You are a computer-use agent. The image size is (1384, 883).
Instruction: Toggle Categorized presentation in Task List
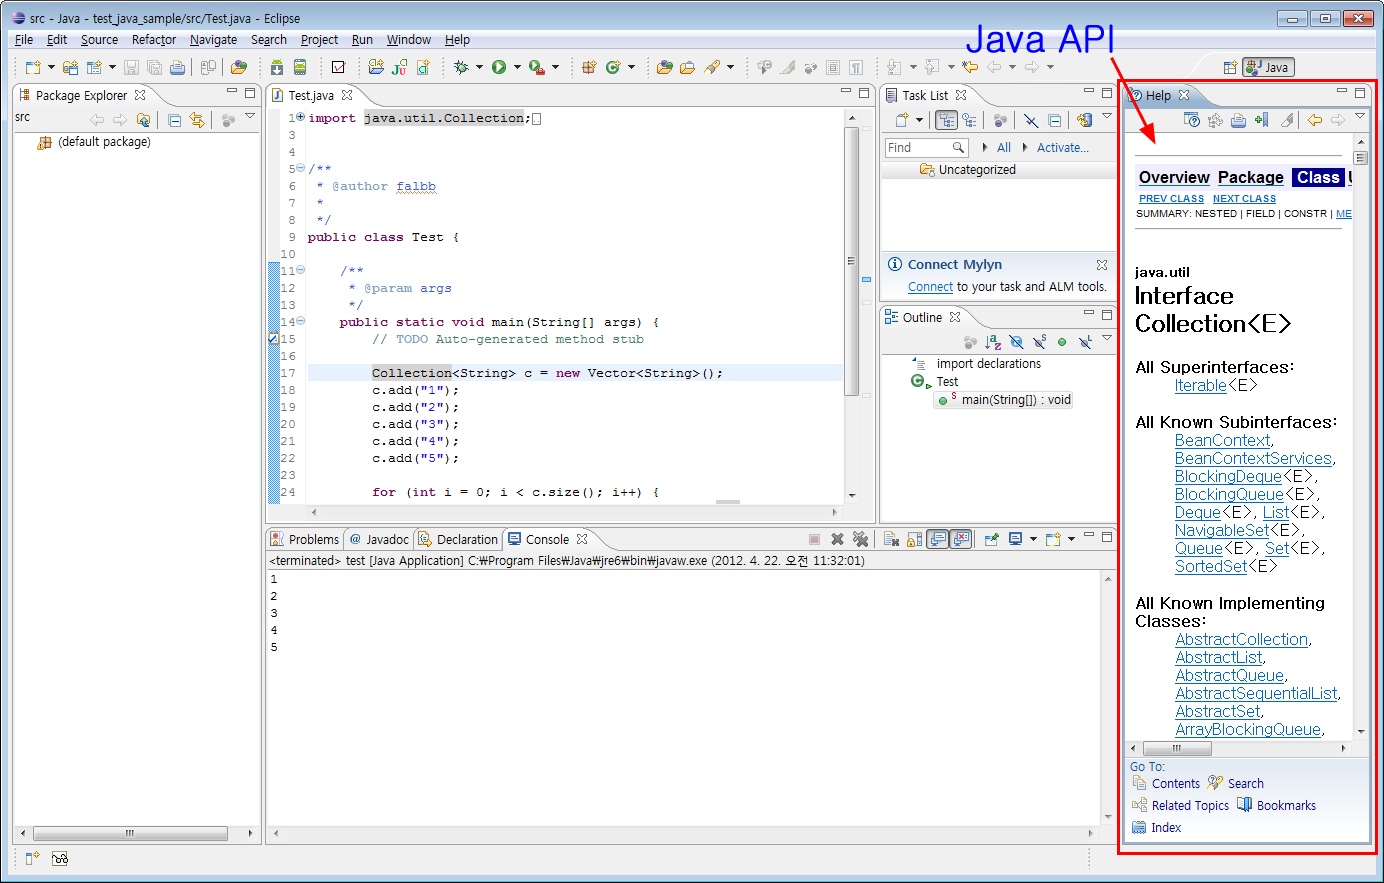pyautogui.click(x=946, y=120)
